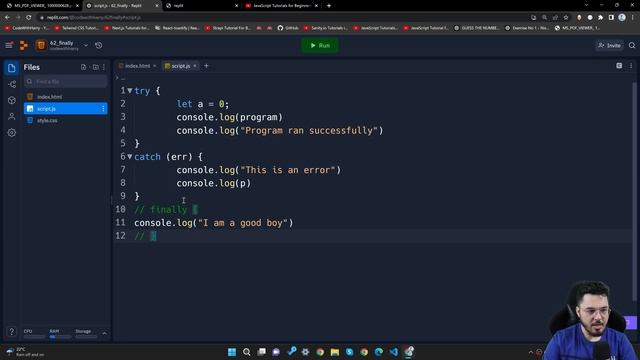Run the code with the green Run button

[x=320, y=45]
